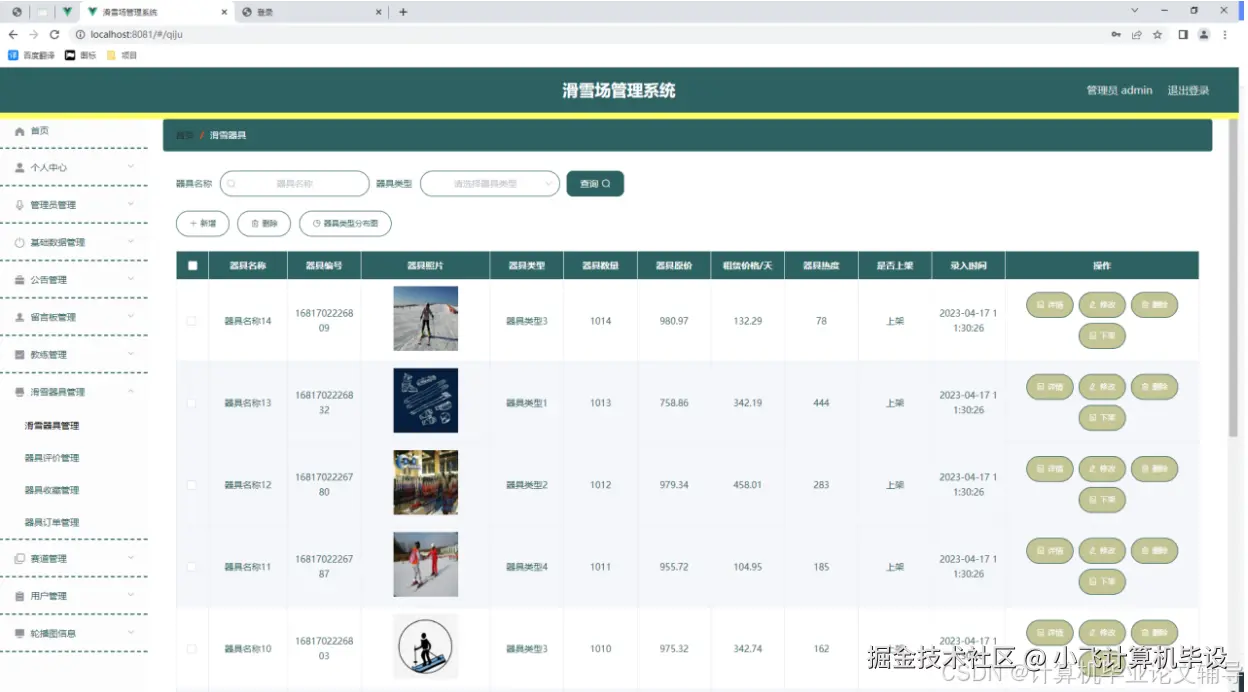
Task: Open the ski rack photo of 器具名称12
Action: (x=426, y=483)
